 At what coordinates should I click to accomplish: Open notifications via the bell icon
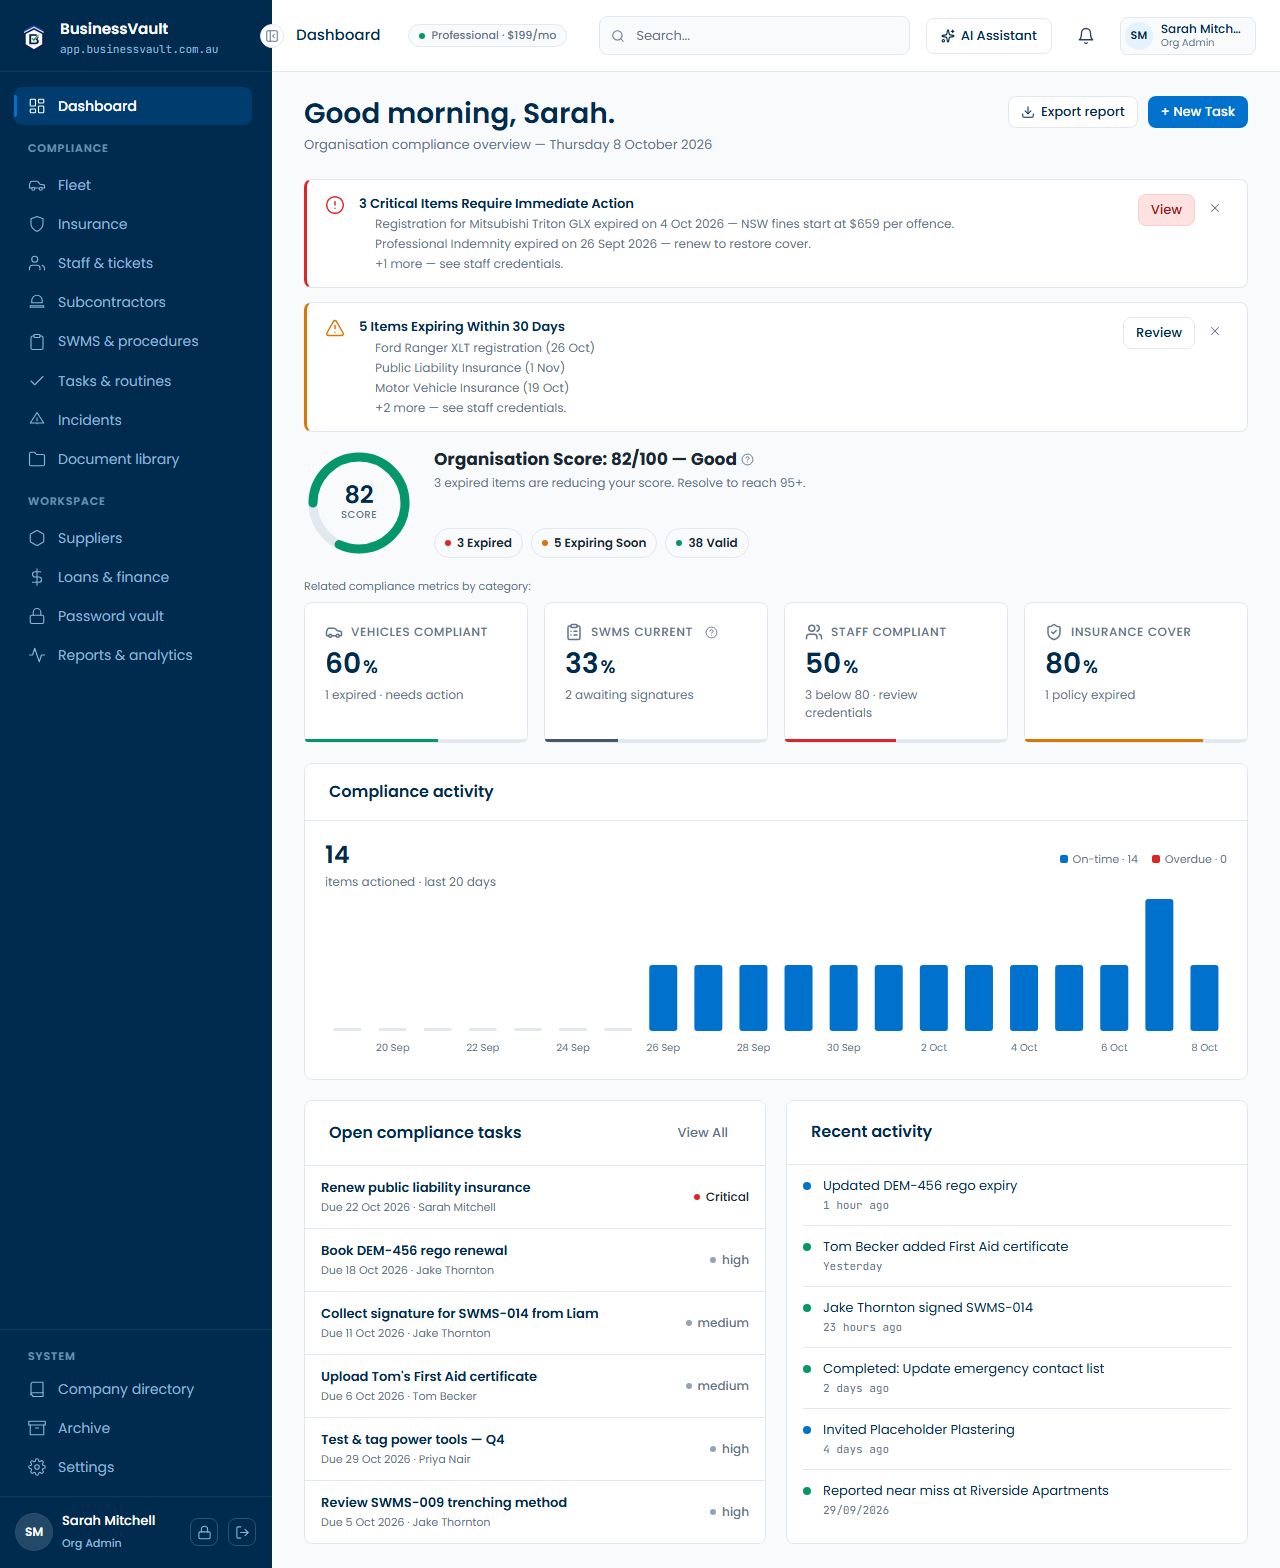pyautogui.click(x=1086, y=36)
